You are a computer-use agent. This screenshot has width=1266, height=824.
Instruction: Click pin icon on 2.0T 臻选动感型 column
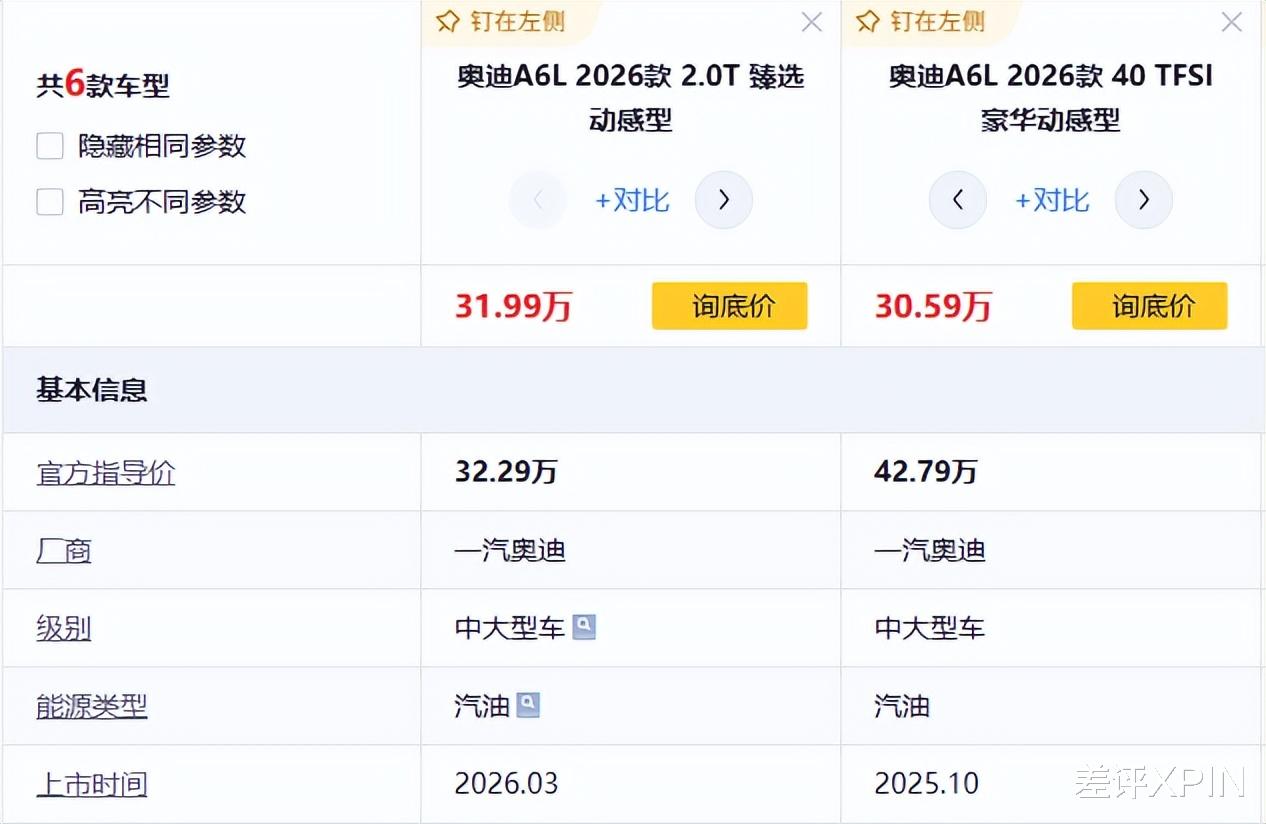pos(448,21)
